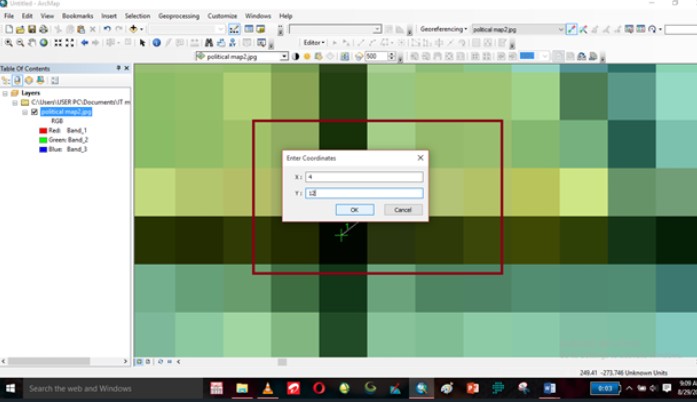This screenshot has width=697, height=402.
Task: Click the Fixed Zoom In icon
Action: click(58, 43)
